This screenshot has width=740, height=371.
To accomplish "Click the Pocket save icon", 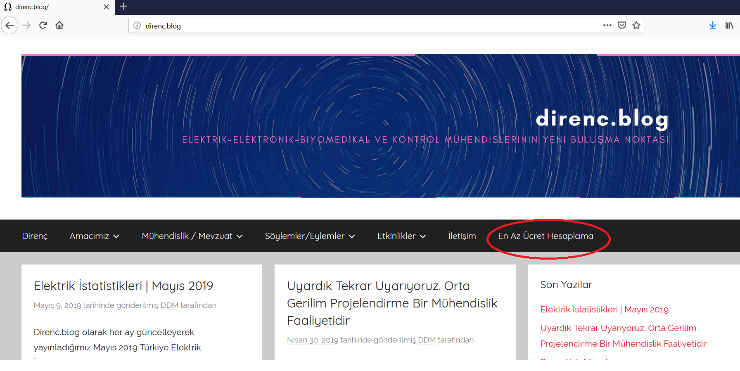I will [622, 25].
